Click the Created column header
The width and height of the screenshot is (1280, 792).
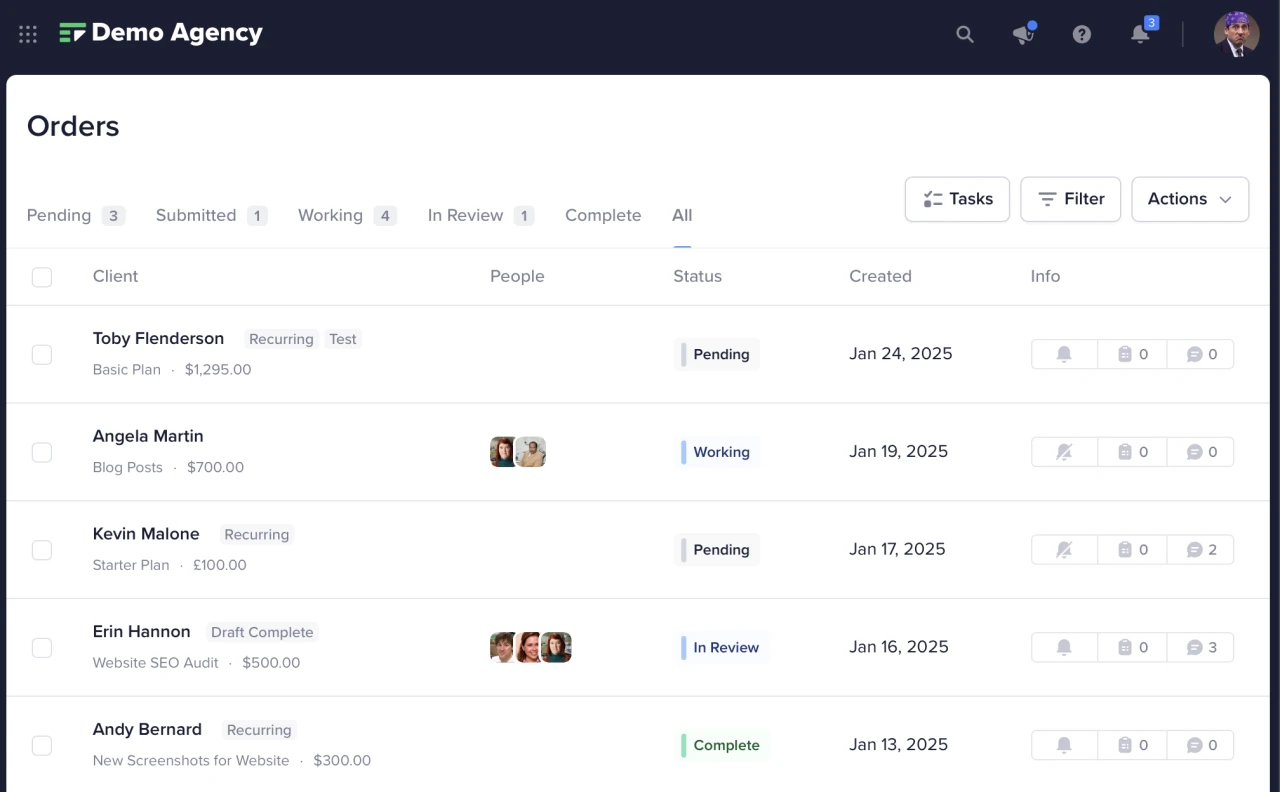[x=880, y=276]
